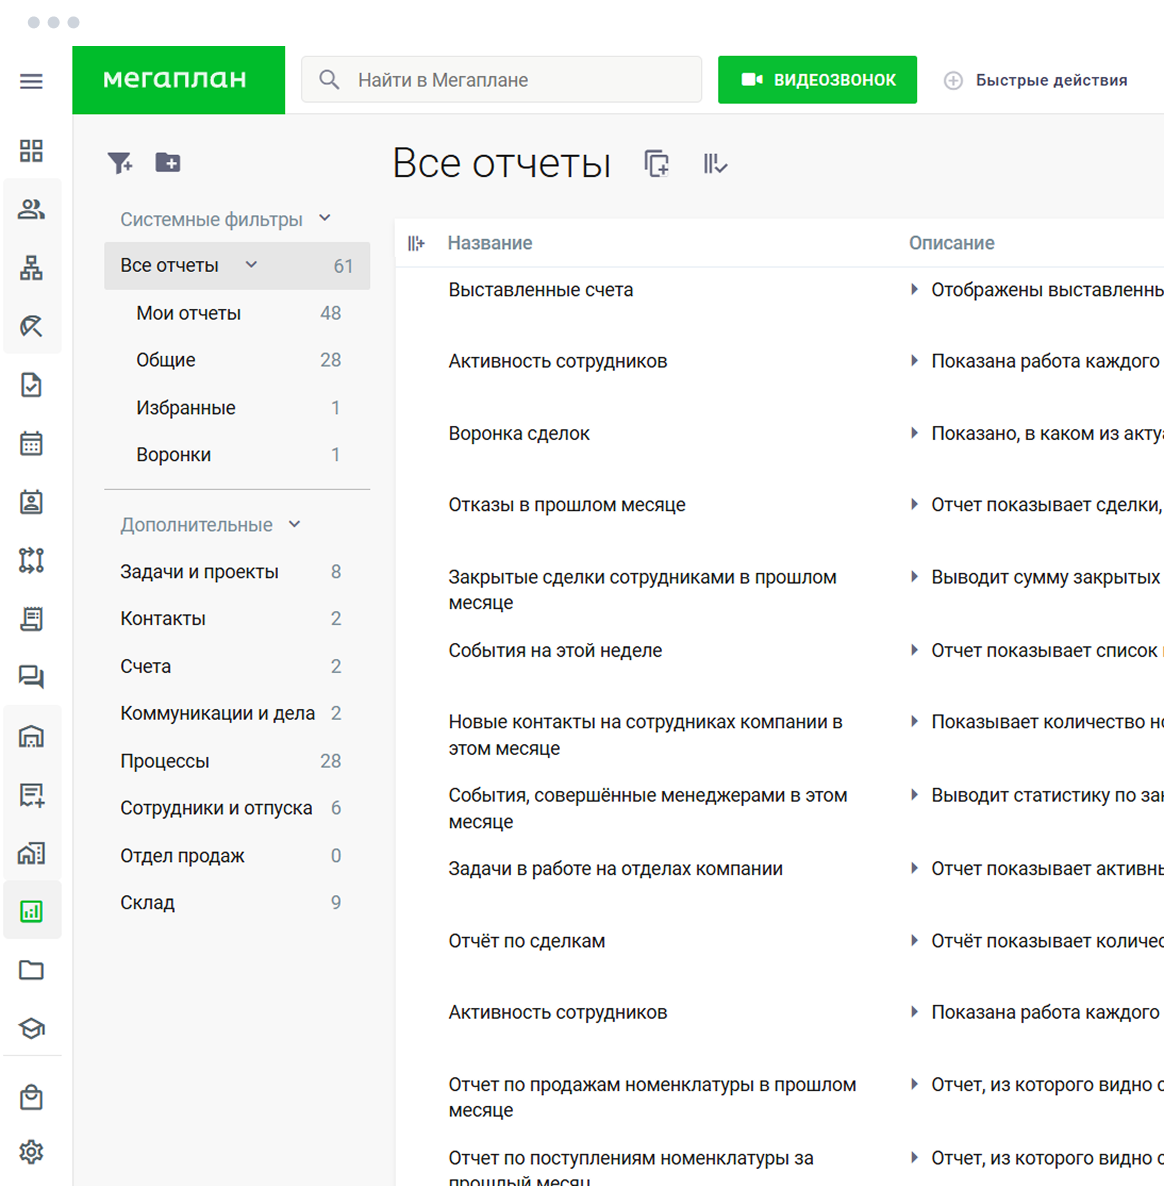Click the column settings icon beside title

click(715, 163)
